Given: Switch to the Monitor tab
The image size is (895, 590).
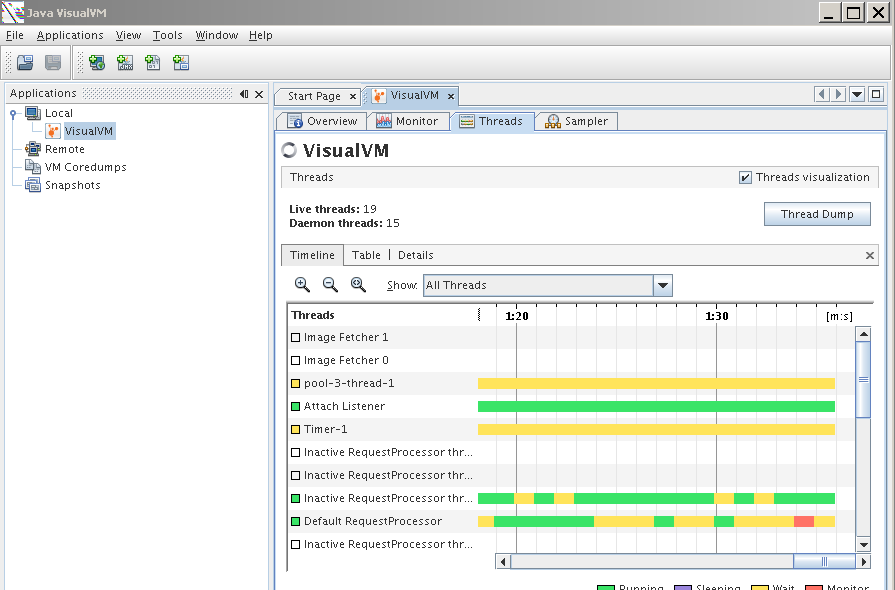Looking at the screenshot, I should click(x=408, y=121).
